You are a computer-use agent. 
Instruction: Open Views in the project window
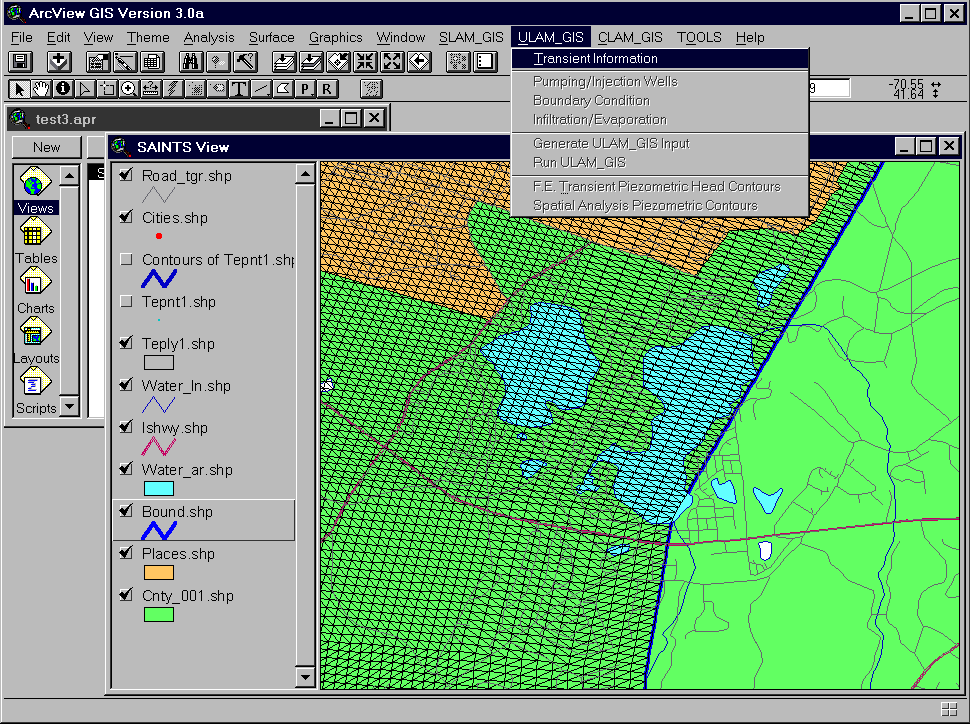pyautogui.click(x=35, y=191)
